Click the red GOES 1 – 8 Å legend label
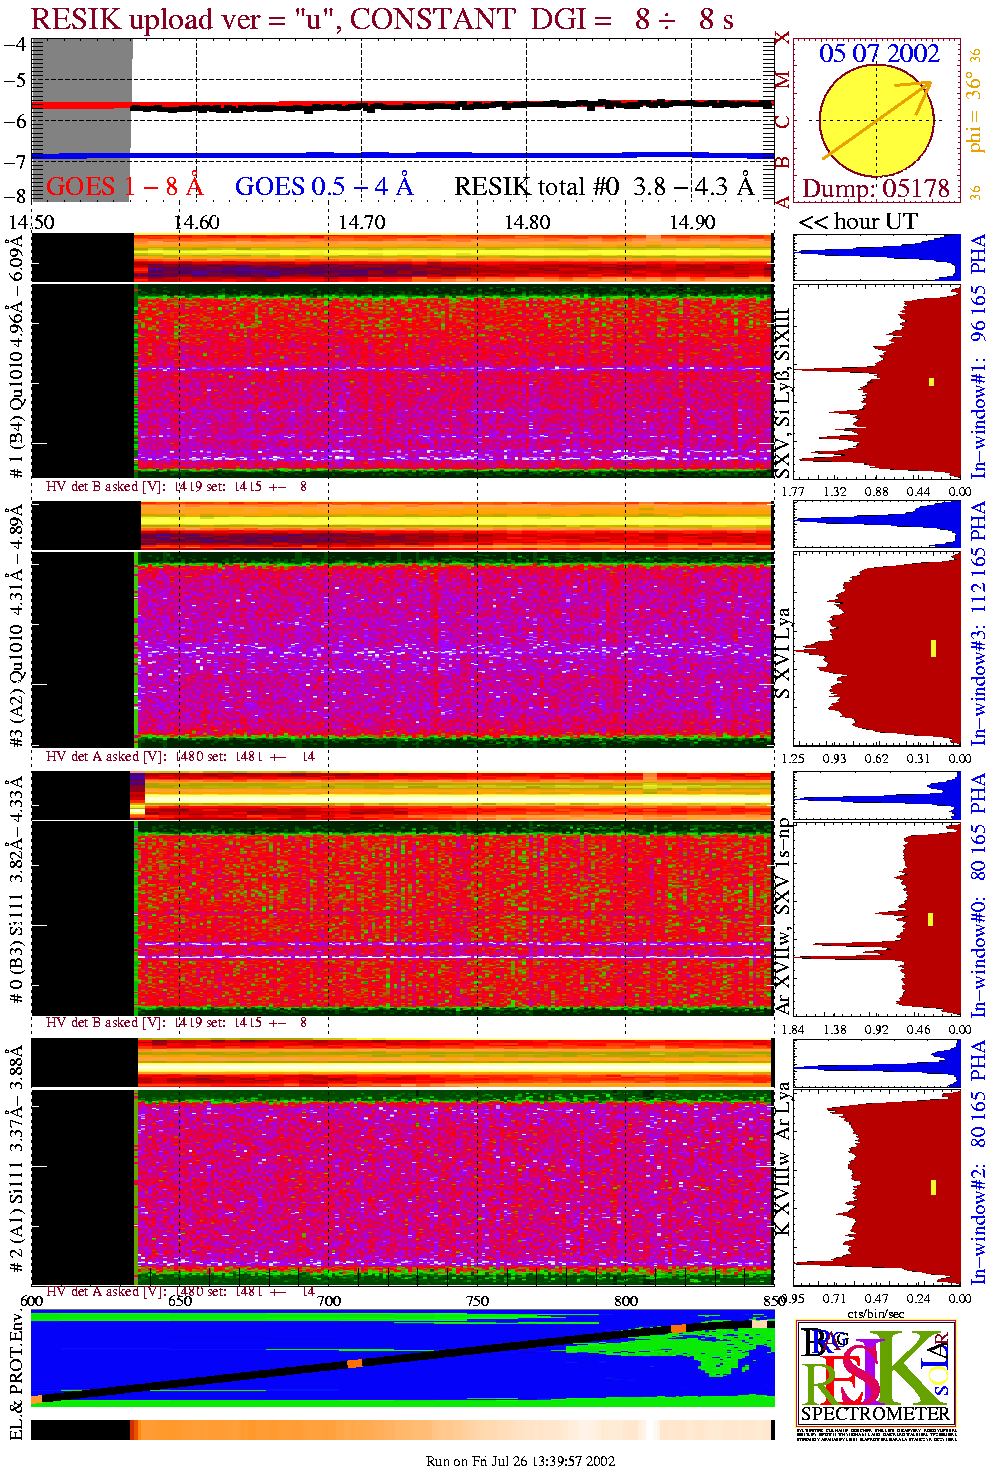 point(124,187)
